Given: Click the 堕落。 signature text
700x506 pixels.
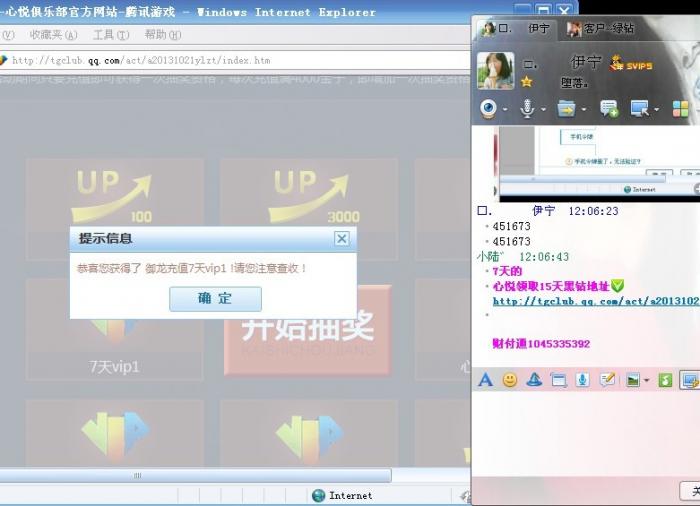Looking at the screenshot, I should (575, 83).
